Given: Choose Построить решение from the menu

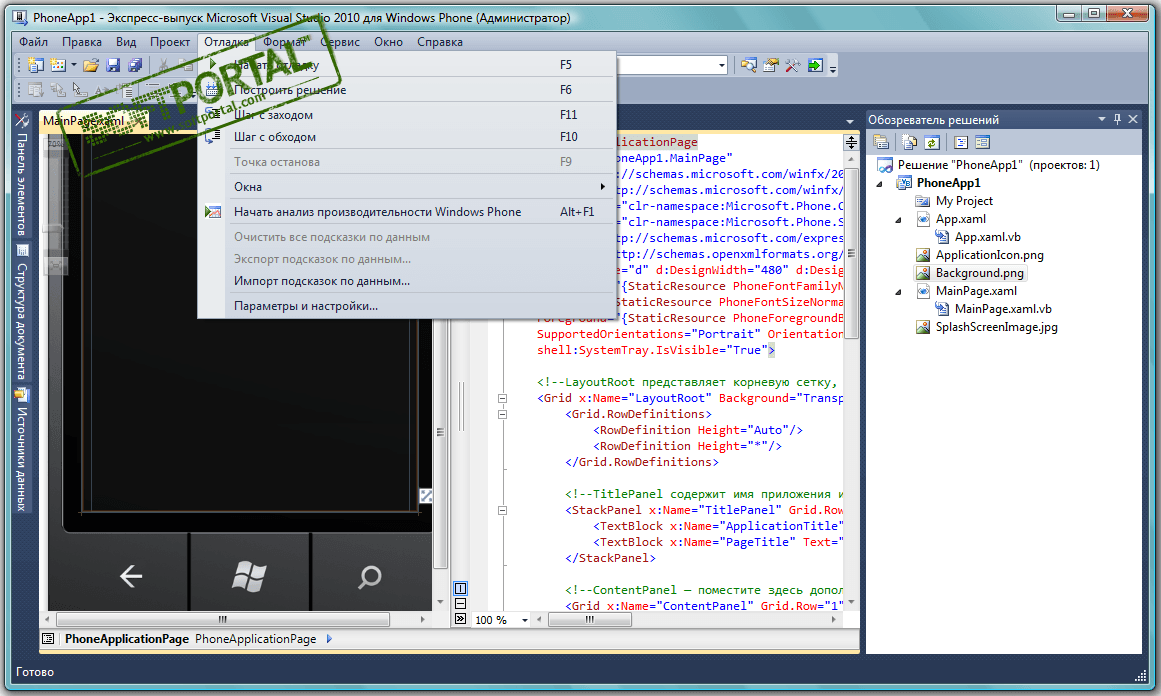Looking at the screenshot, I should pos(407,90).
